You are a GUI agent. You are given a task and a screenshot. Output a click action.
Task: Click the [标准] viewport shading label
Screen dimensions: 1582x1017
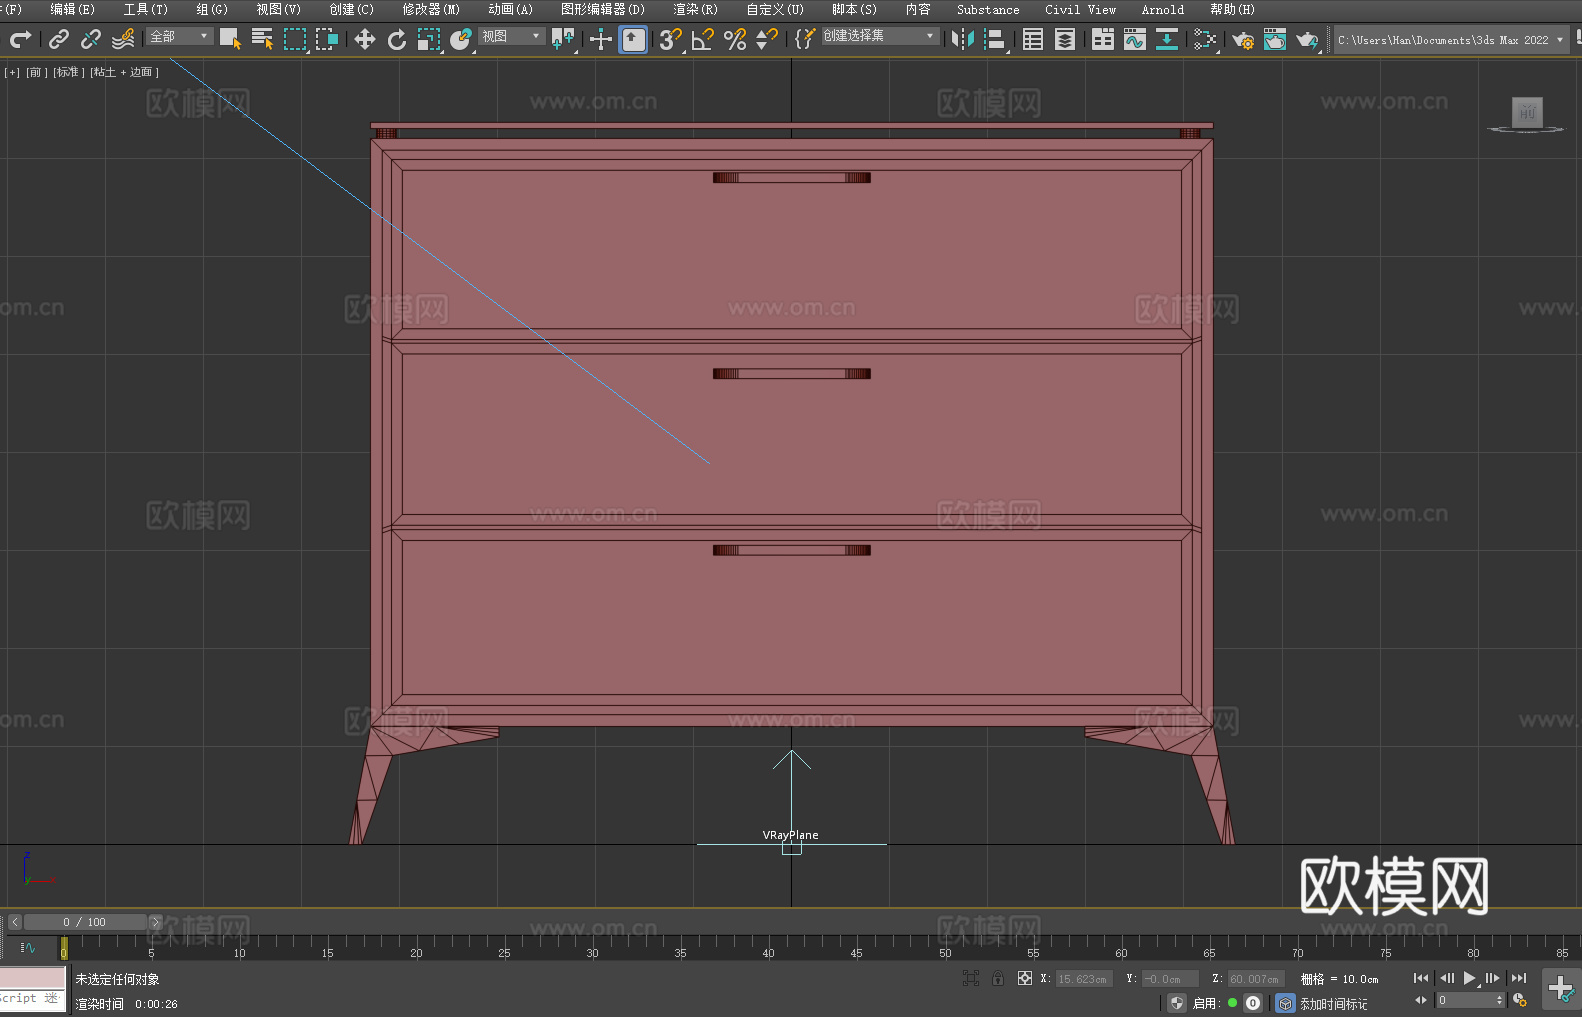pyautogui.click(x=69, y=72)
